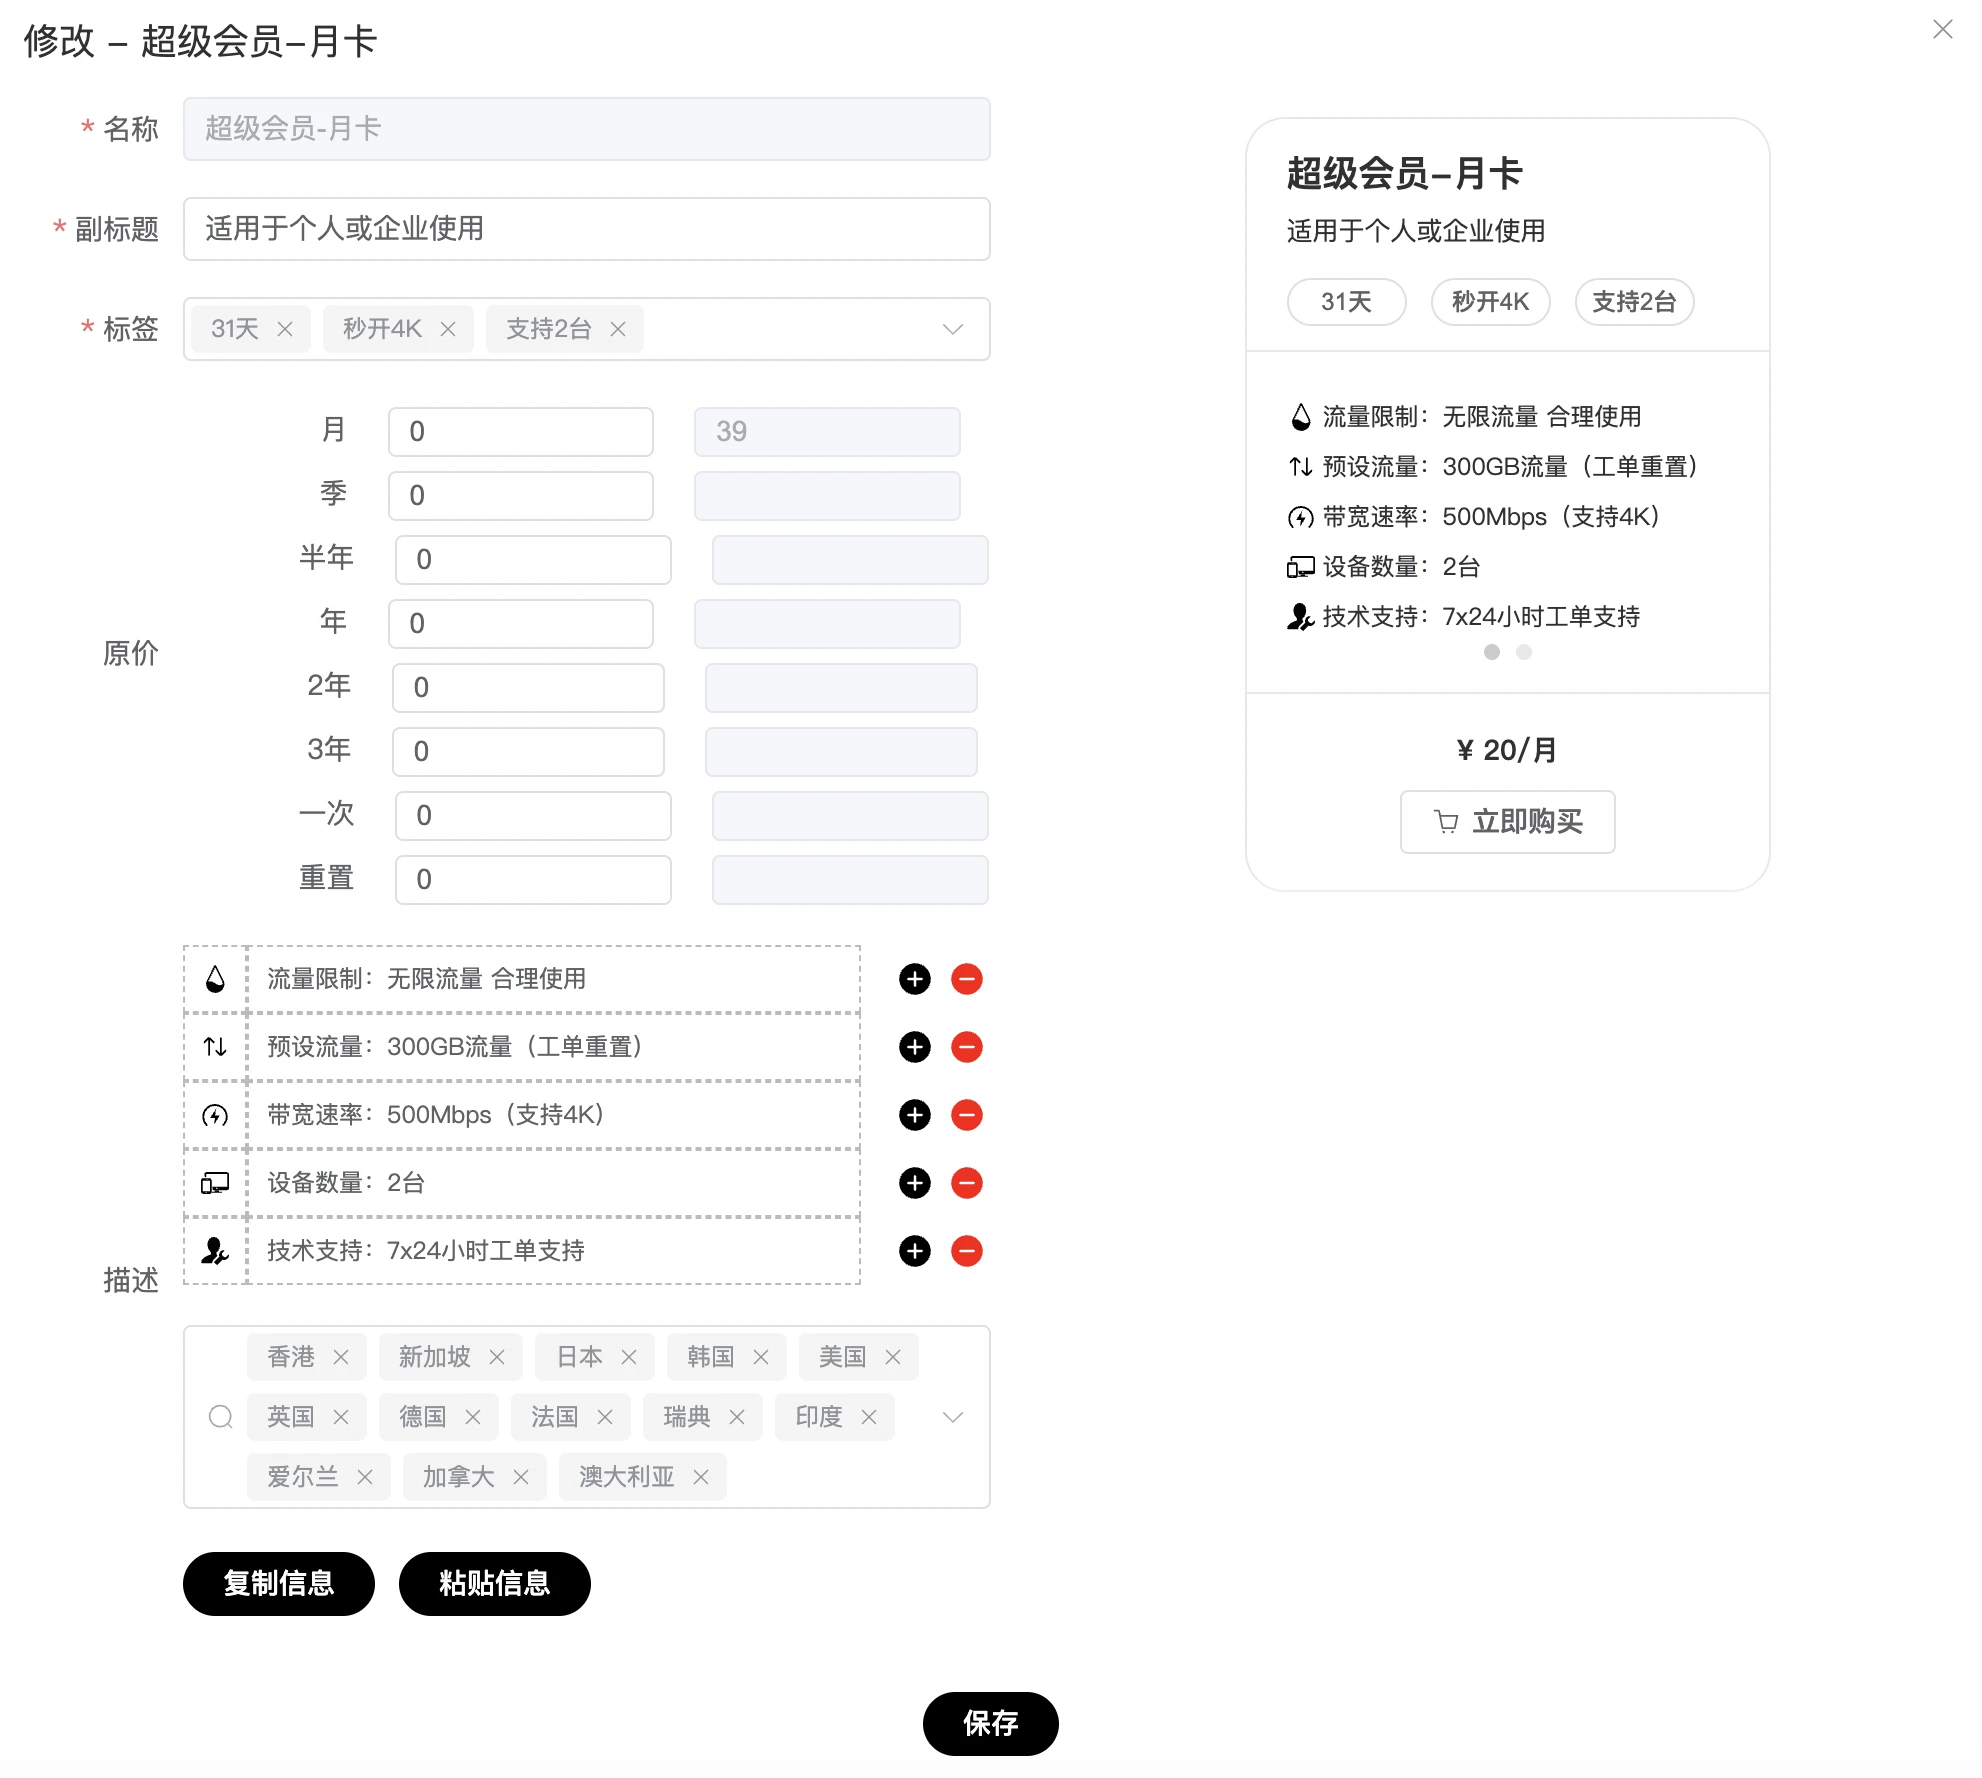
Task: Click the red minus icon on 设备数量 row
Action: coord(966,1183)
